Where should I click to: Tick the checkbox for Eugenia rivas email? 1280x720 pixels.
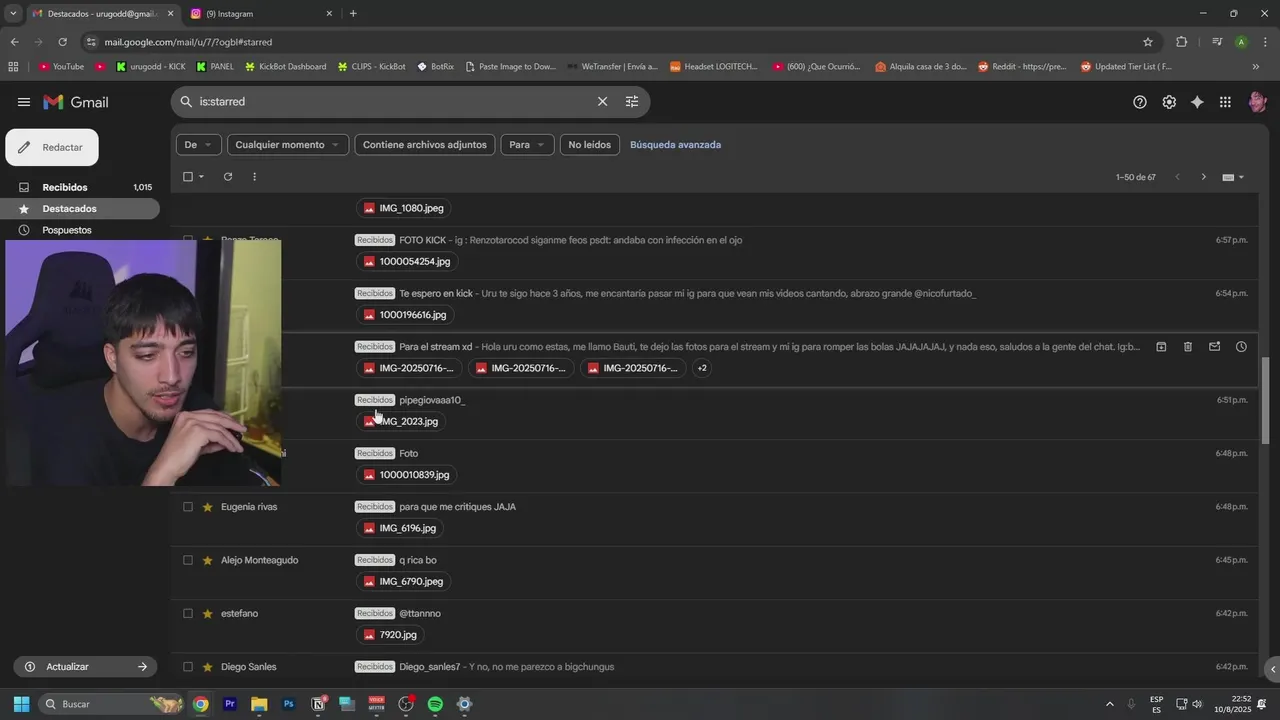(x=188, y=507)
